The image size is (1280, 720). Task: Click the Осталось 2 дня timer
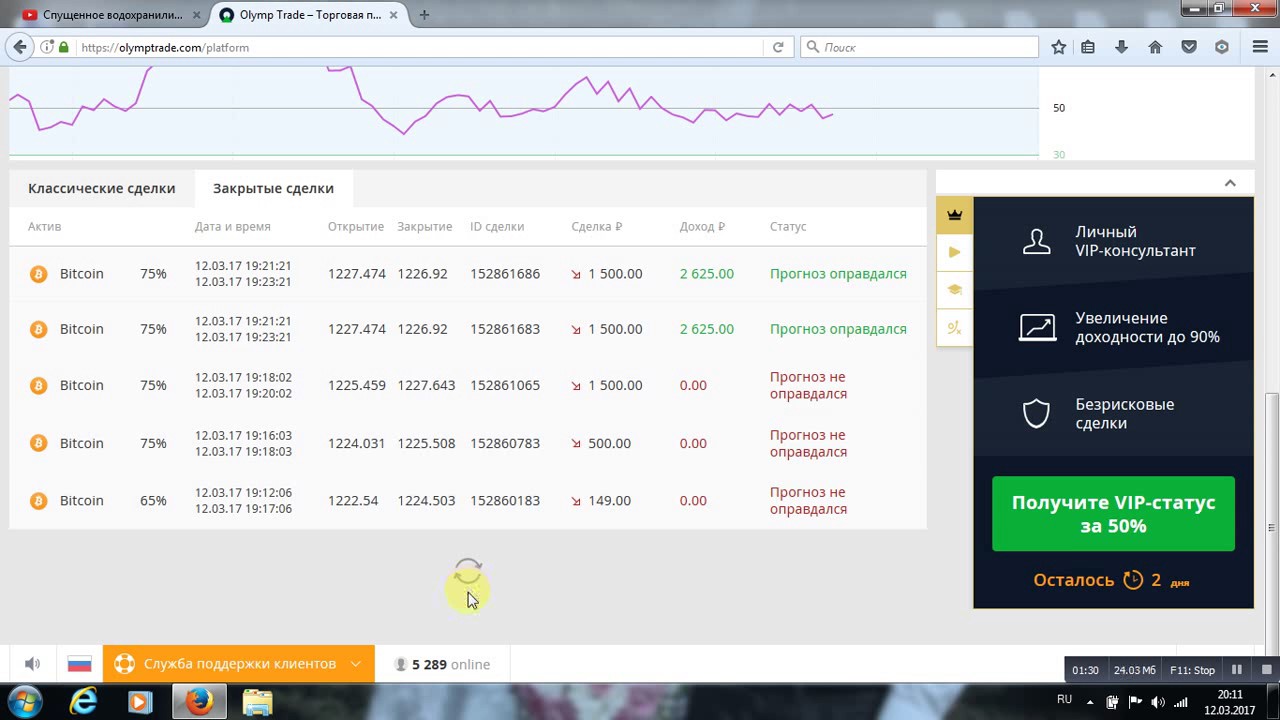[1111, 580]
